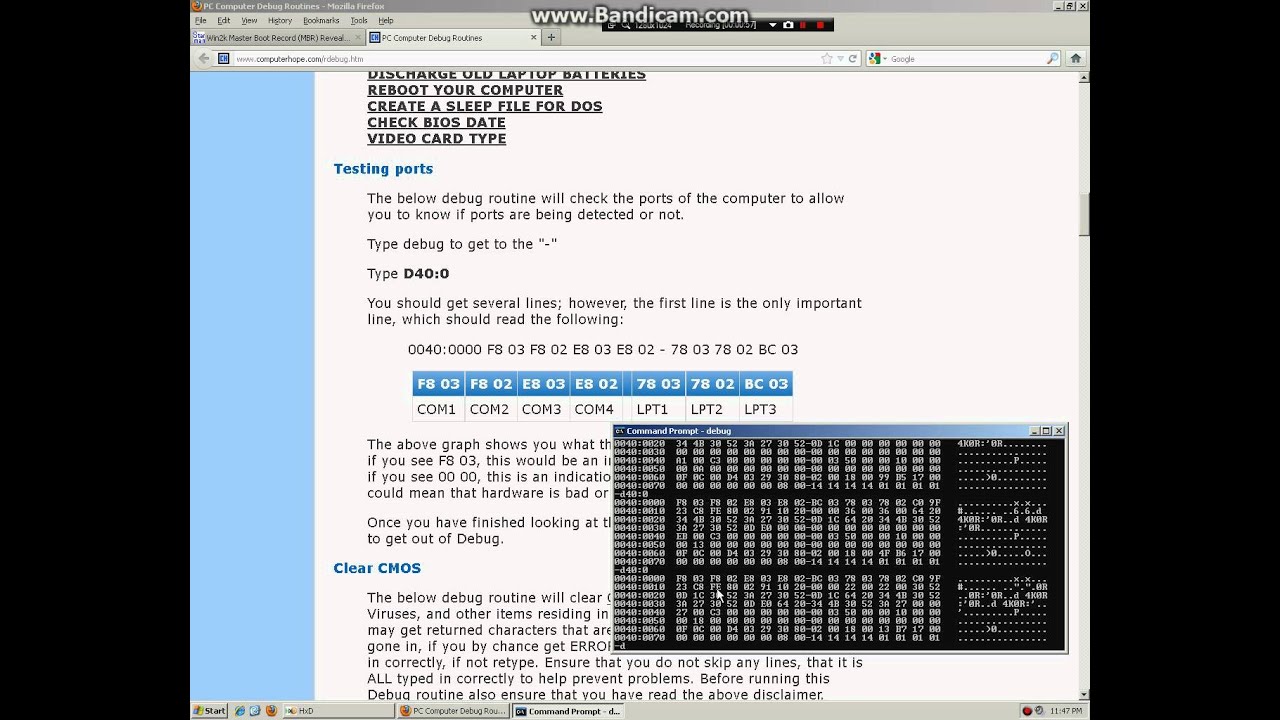Take a screenshot with Bandicam camera icon

point(788,24)
